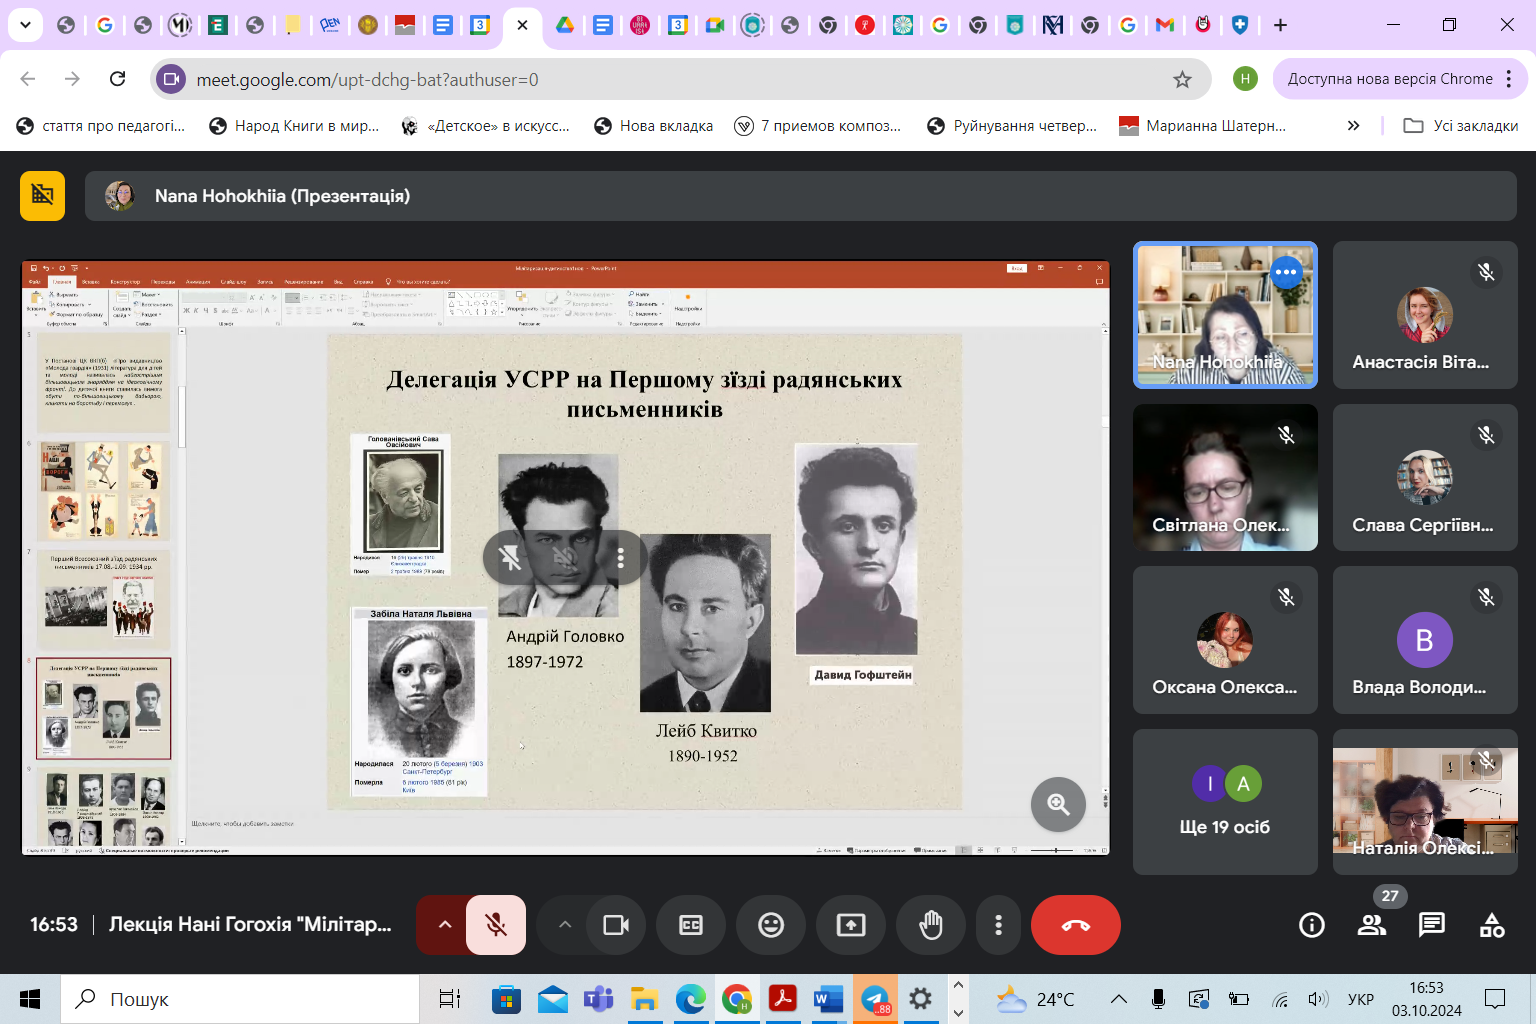This screenshot has width=1536, height=1024.
Task: Open the chat with everyone panel
Action: point(1431,925)
